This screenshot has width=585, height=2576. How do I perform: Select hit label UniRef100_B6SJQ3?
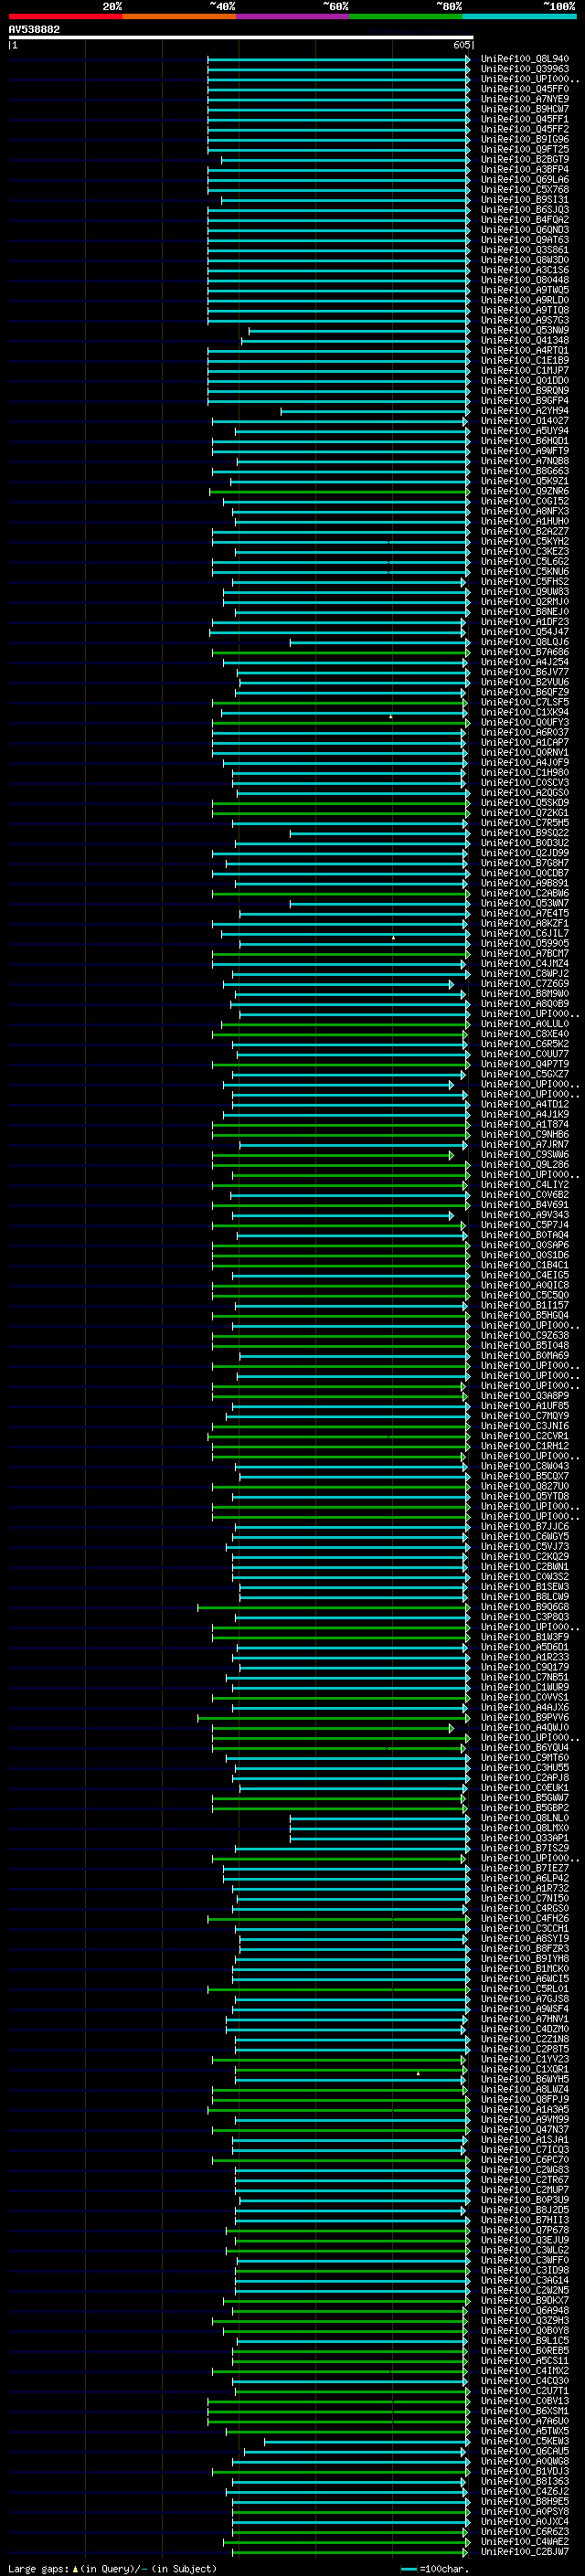click(525, 209)
